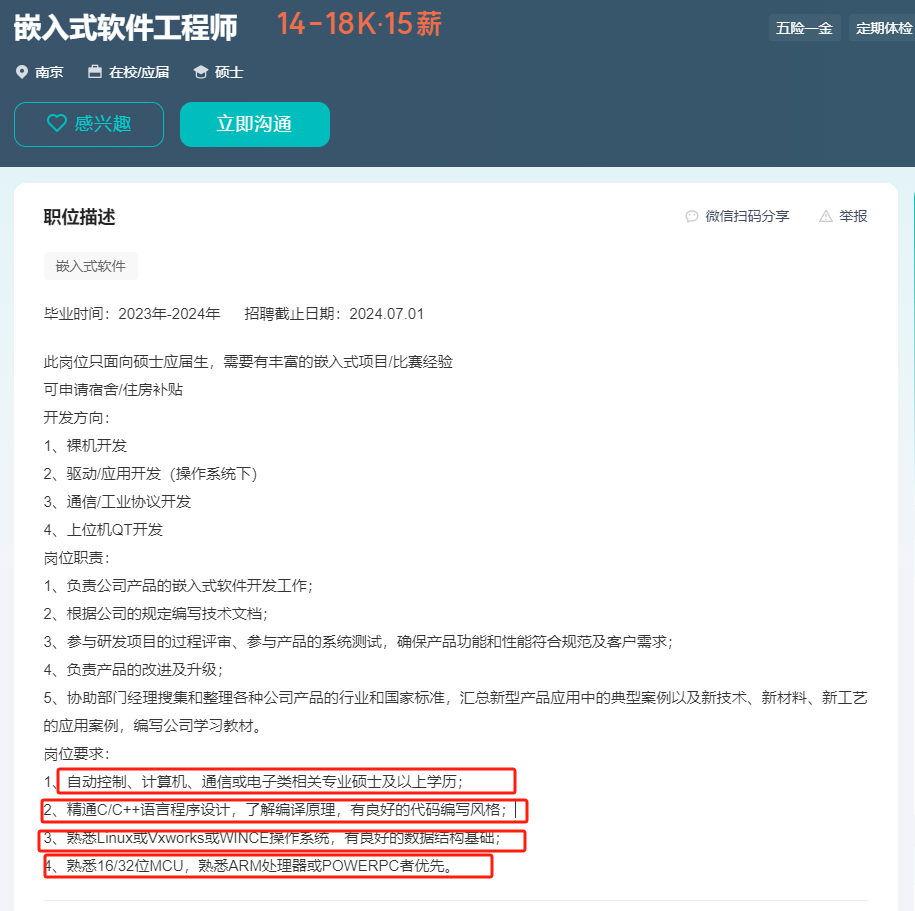Click the 职位描述 section heading
Image resolution: width=915 pixels, height=911 pixels.
tap(79, 217)
